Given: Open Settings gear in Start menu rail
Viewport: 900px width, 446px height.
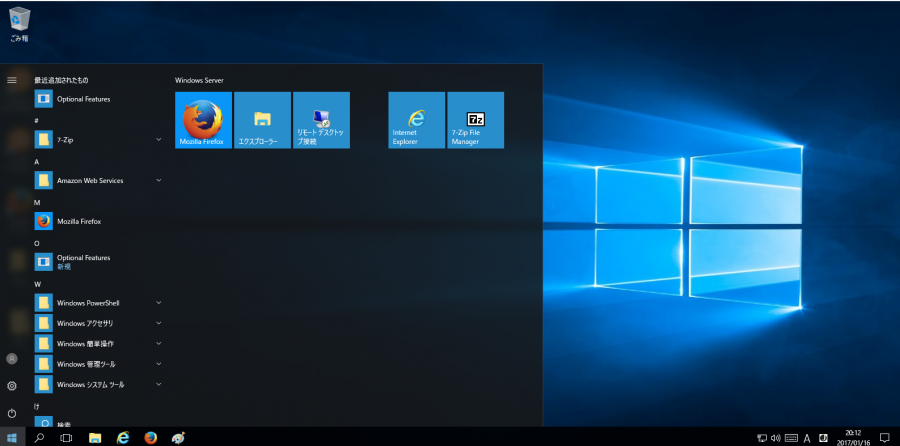Looking at the screenshot, I should click(11, 386).
